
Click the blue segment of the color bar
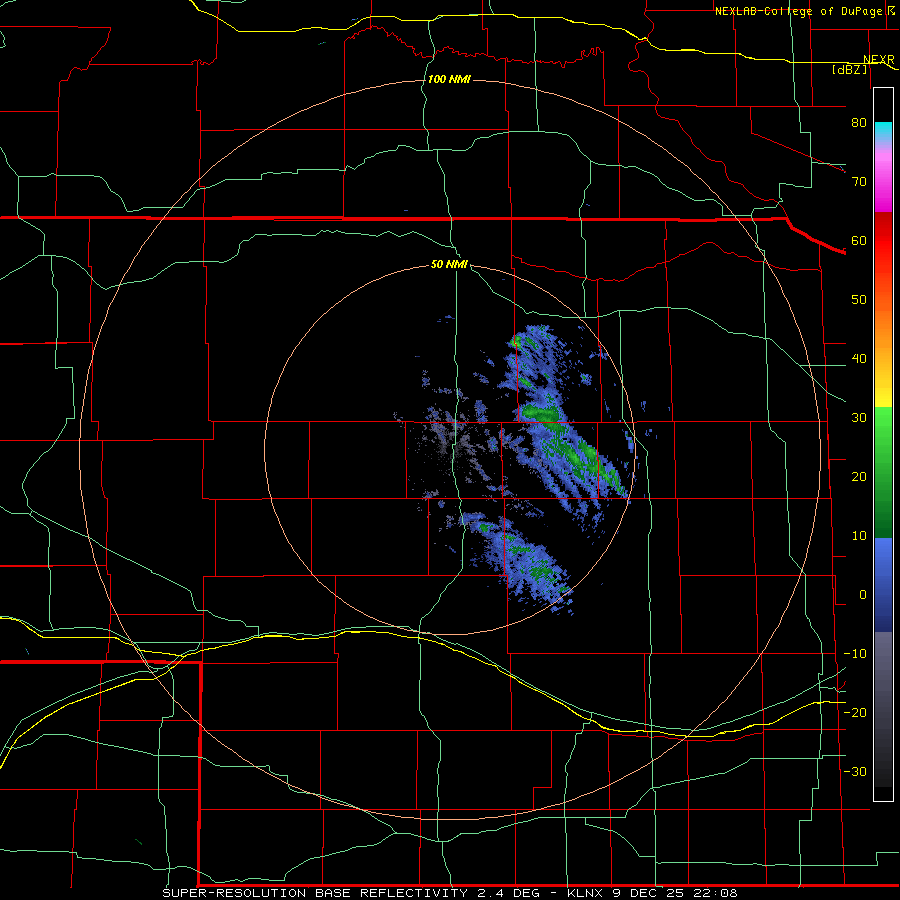(883, 585)
